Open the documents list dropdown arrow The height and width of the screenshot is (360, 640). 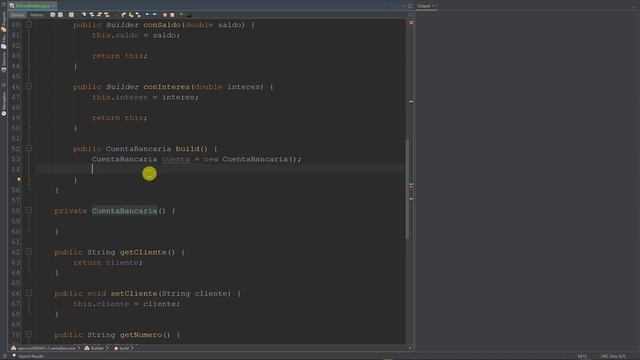pos(404,6)
